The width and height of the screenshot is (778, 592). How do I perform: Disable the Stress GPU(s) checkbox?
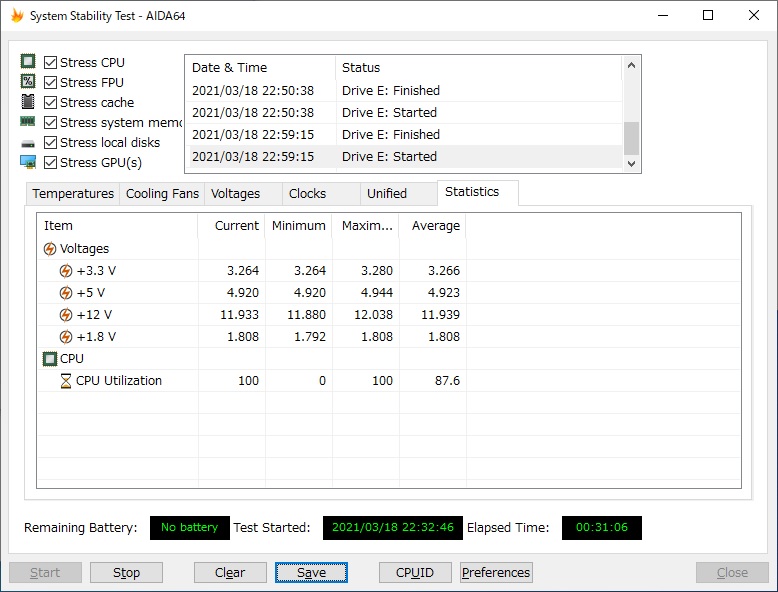tap(51, 163)
